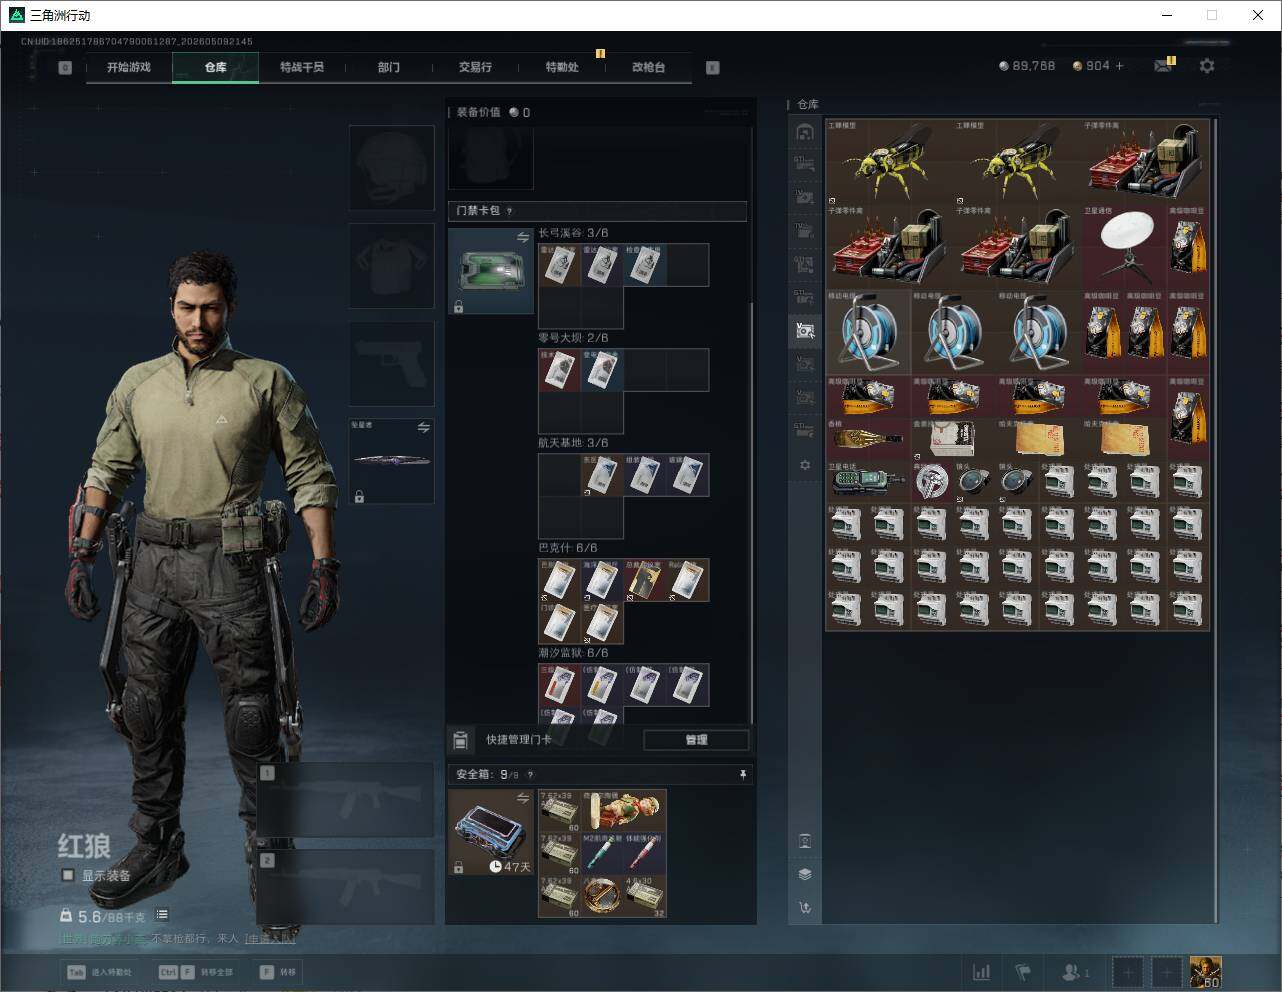The image size is (1282, 992).
Task: Switch to the 特战干员 tab
Action: [x=302, y=67]
